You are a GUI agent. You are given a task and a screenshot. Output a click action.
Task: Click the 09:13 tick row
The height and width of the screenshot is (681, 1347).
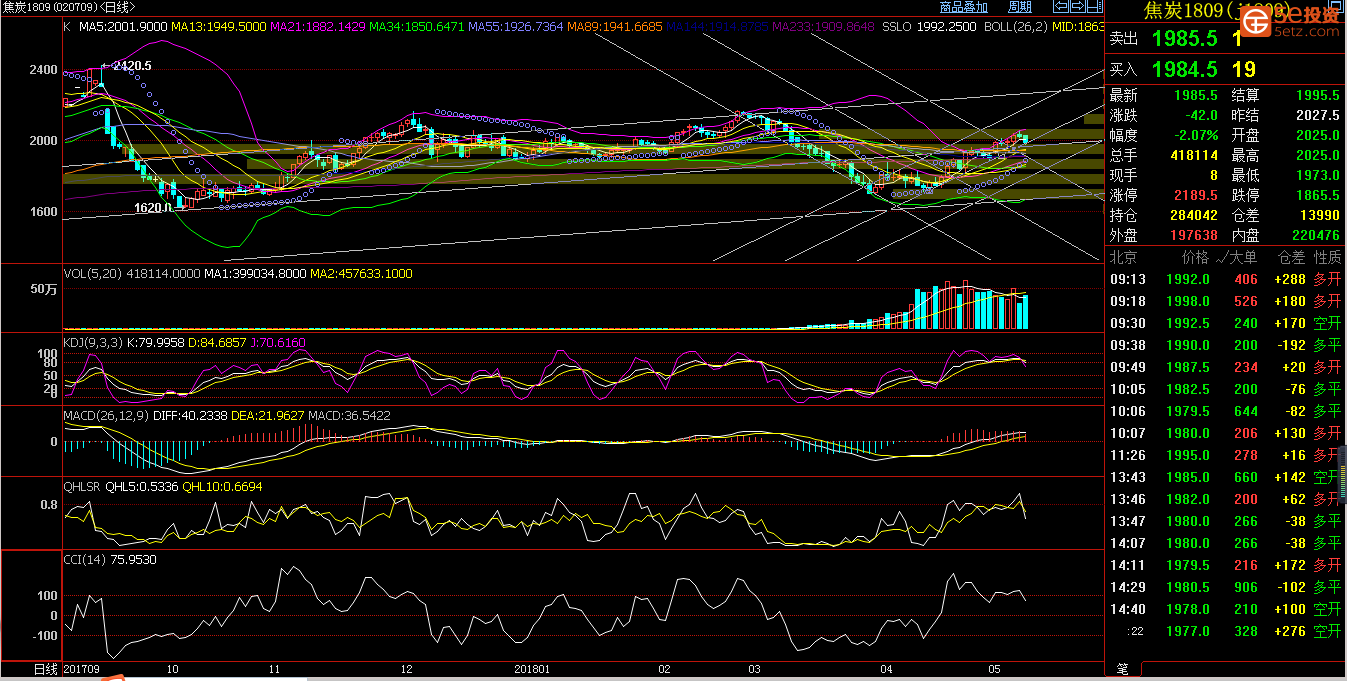pyautogui.click(x=1225, y=279)
